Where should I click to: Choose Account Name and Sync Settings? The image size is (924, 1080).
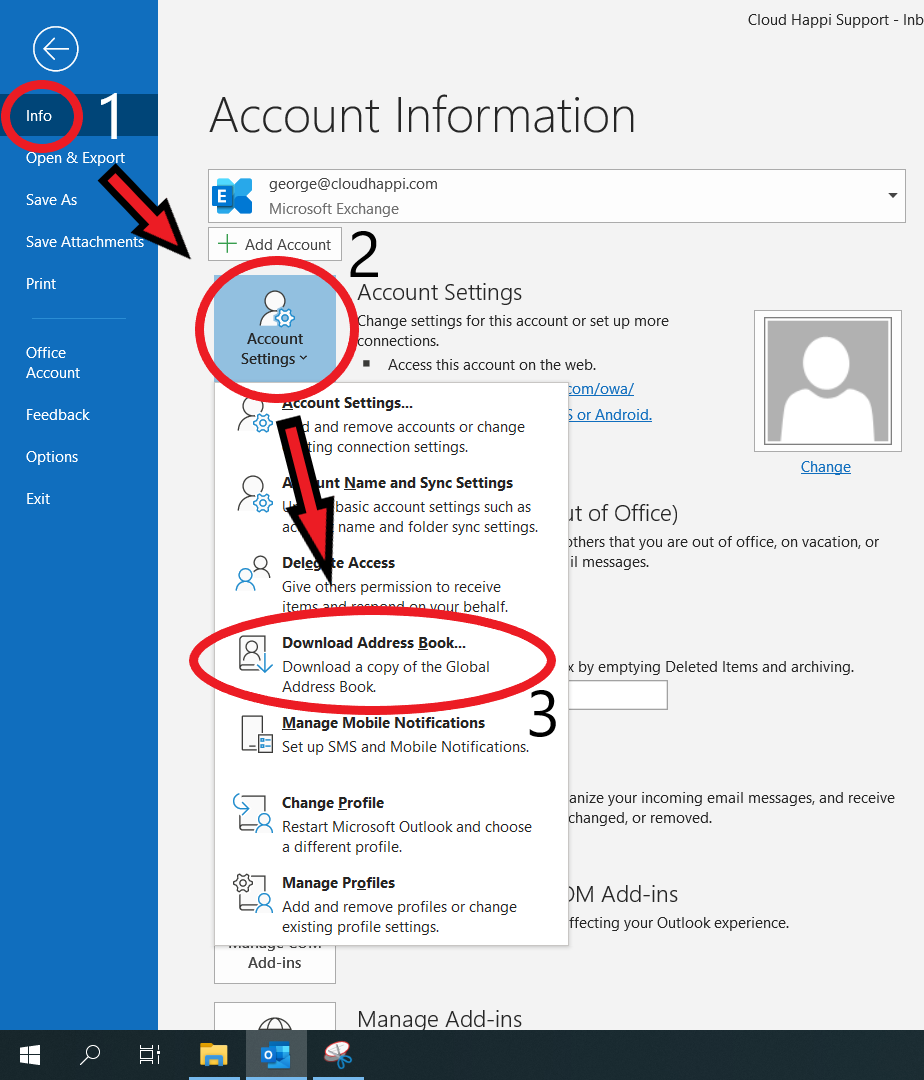(x=390, y=504)
